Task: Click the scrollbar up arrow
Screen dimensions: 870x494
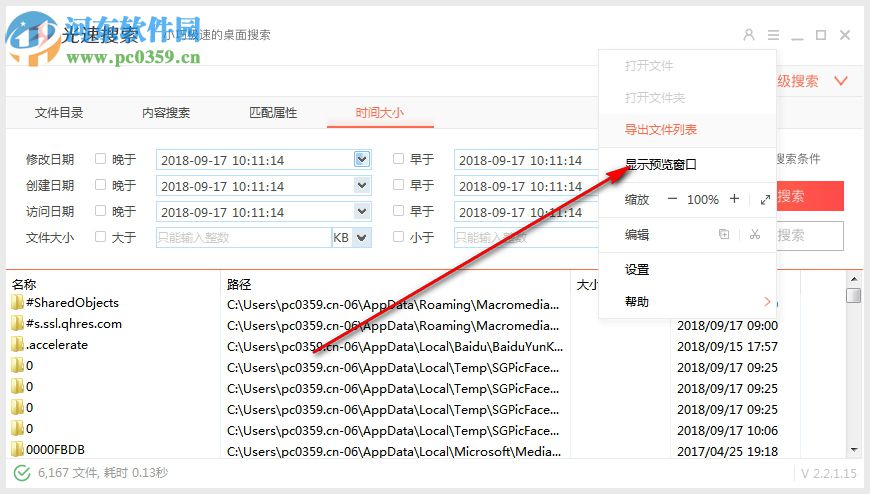Action: [x=854, y=279]
